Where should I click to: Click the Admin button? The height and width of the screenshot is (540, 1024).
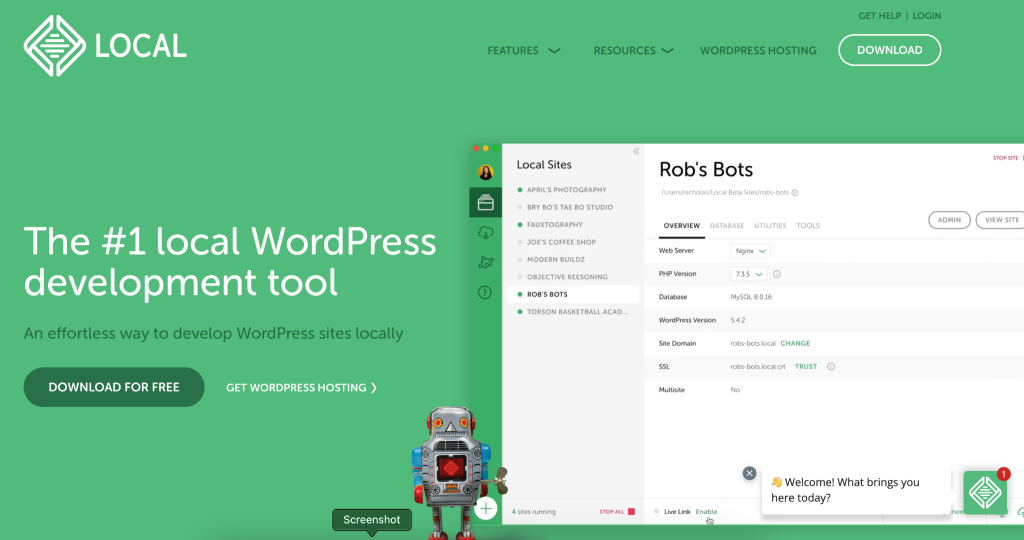949,220
